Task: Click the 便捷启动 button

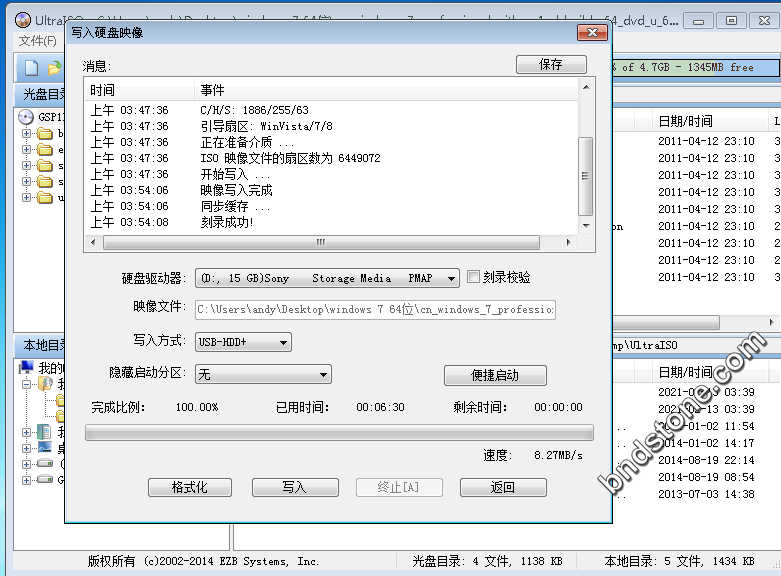Action: tap(495, 375)
